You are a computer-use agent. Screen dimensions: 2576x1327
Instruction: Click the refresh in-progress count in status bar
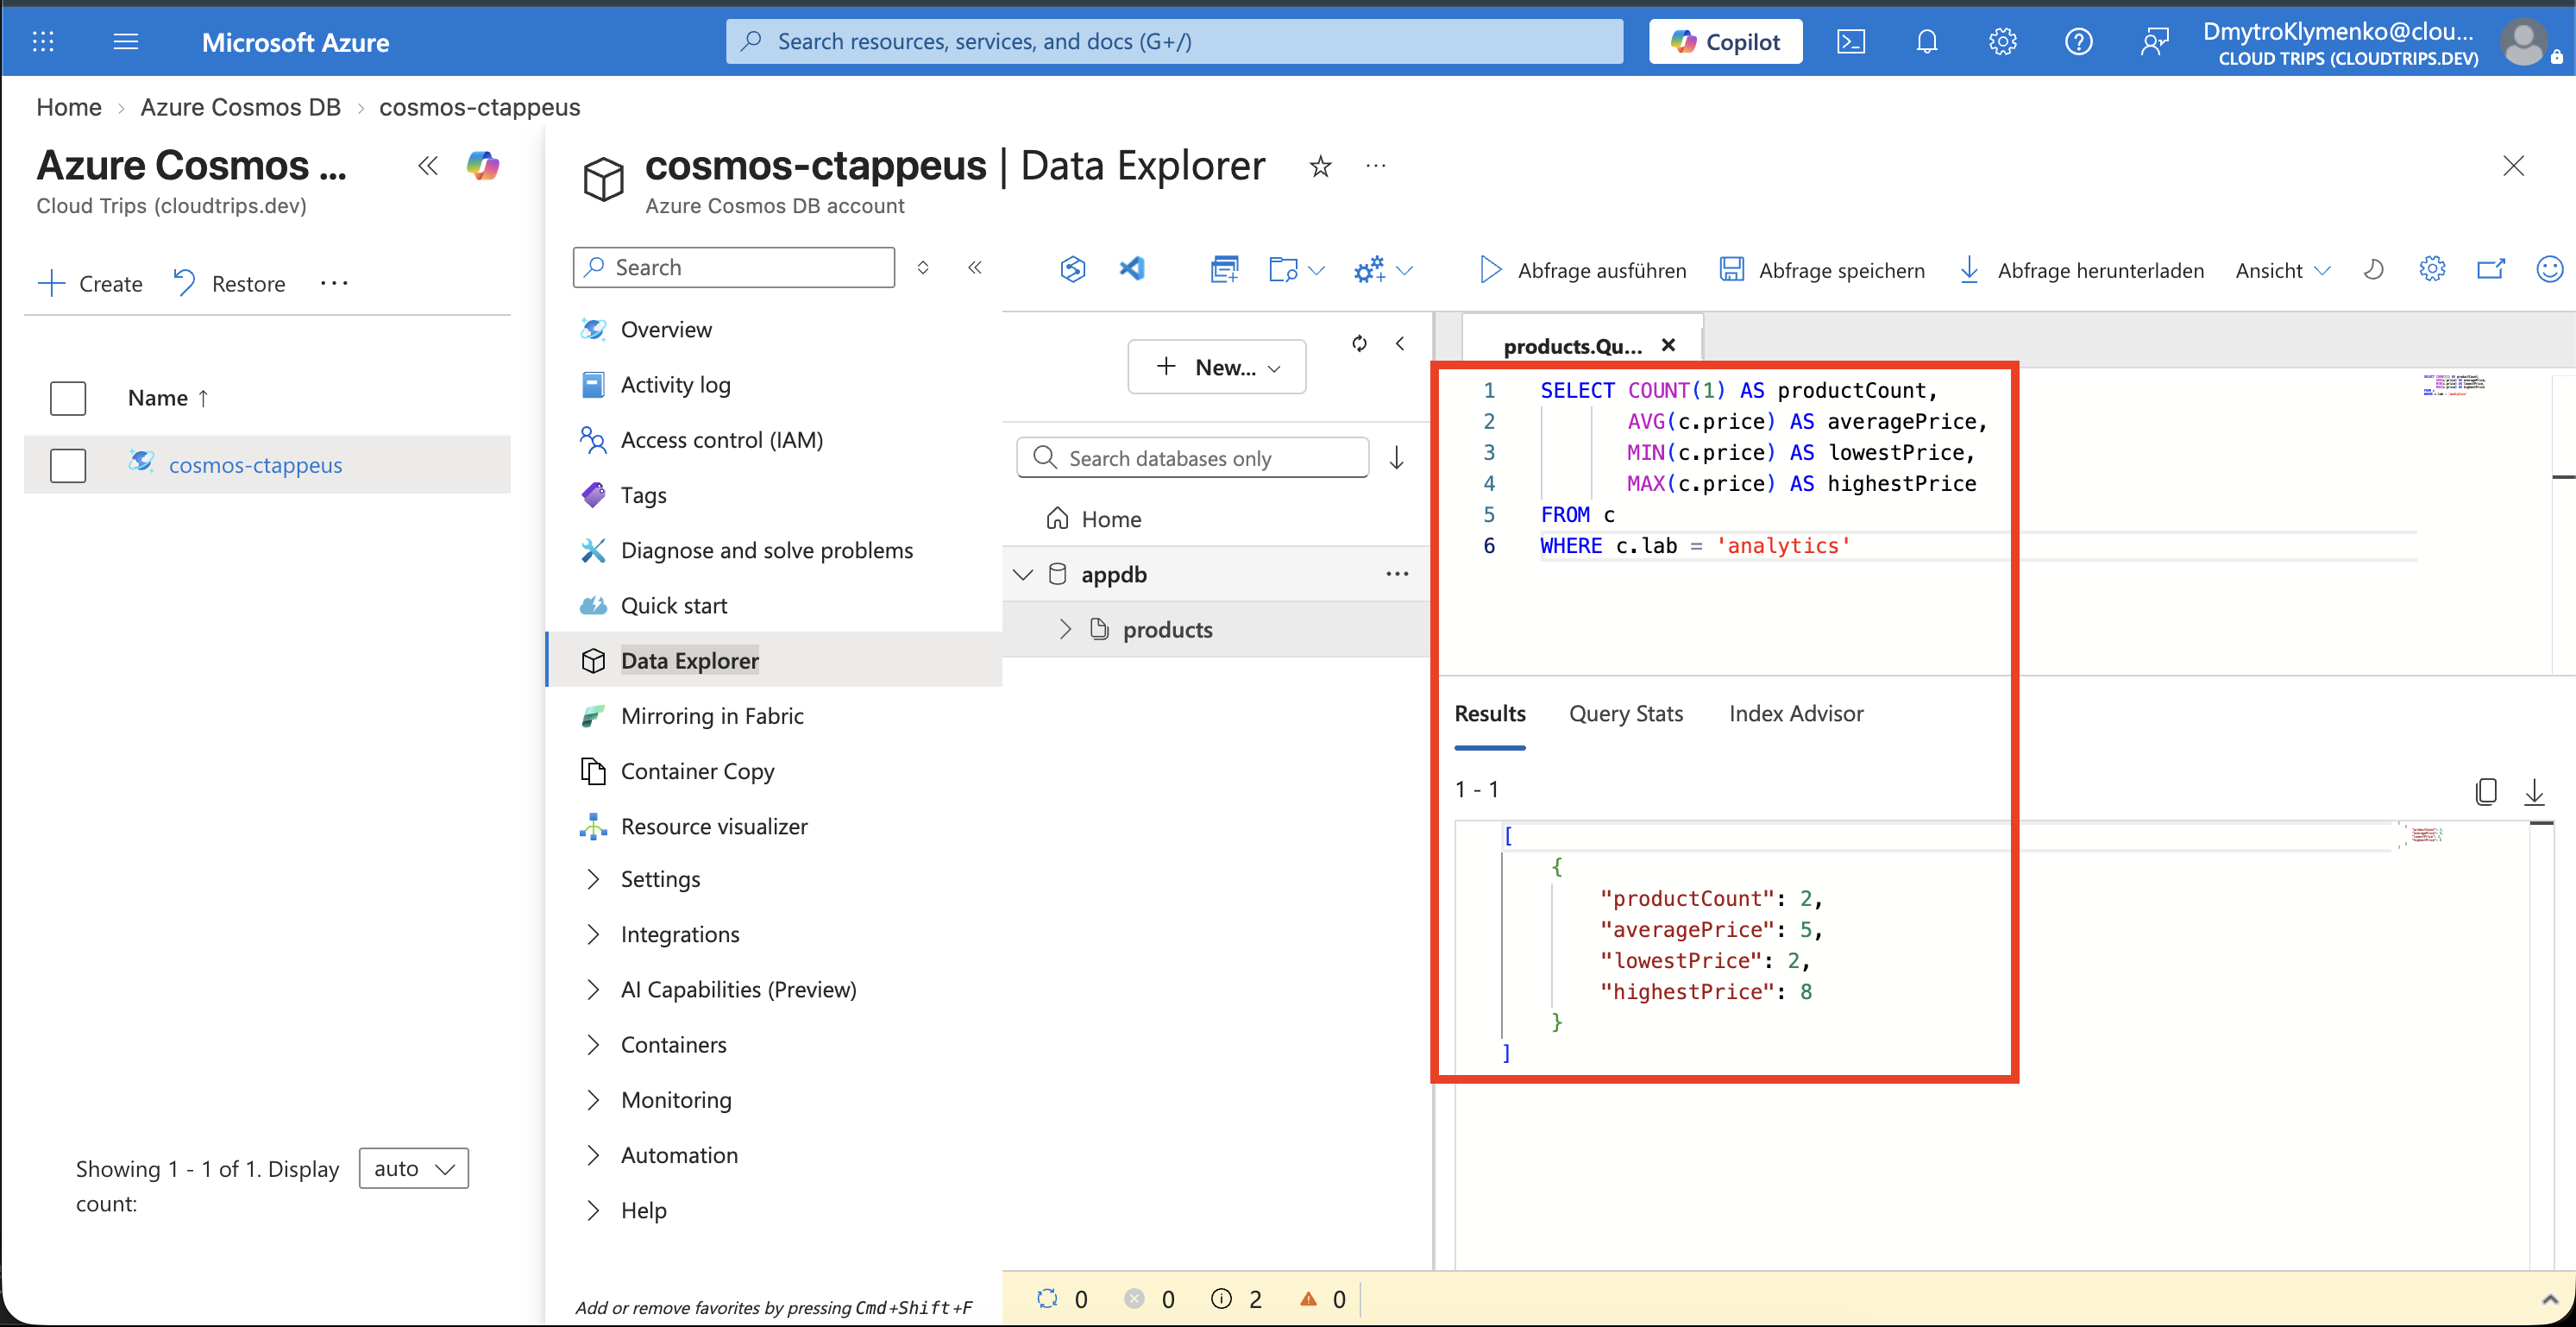click(1062, 1299)
